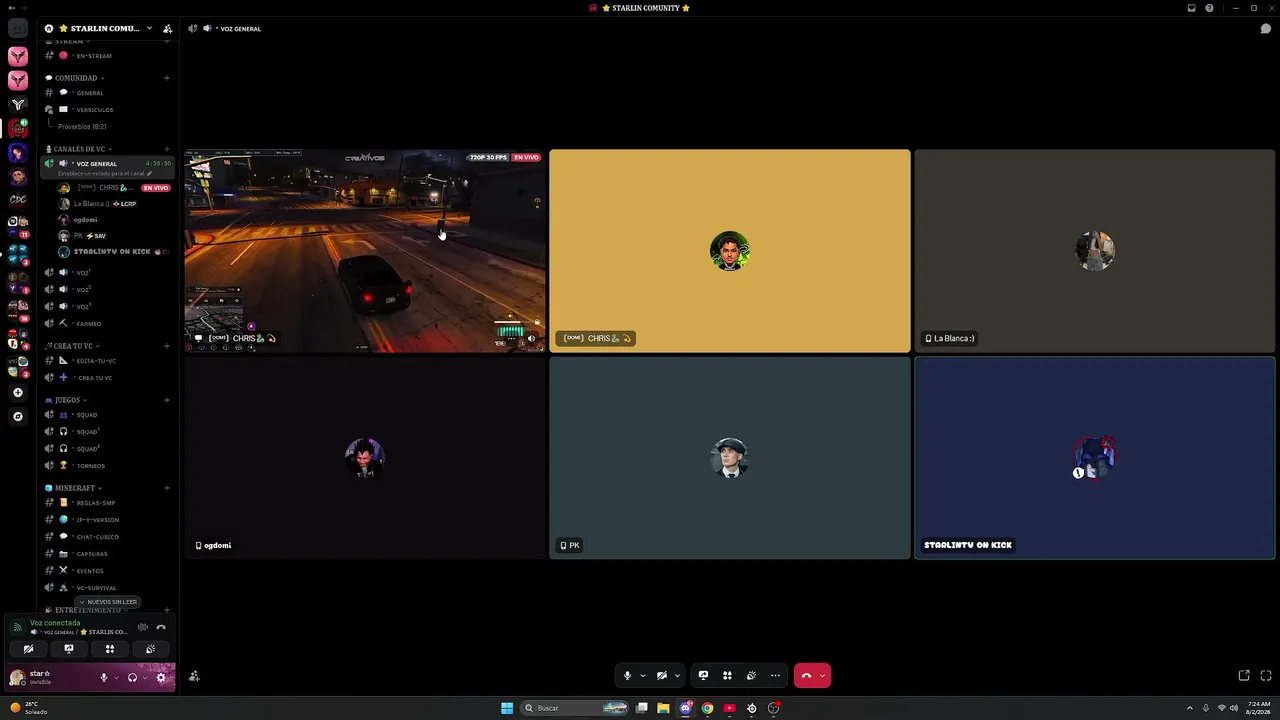Collapse the CREA TU VC category

click(x=73, y=346)
